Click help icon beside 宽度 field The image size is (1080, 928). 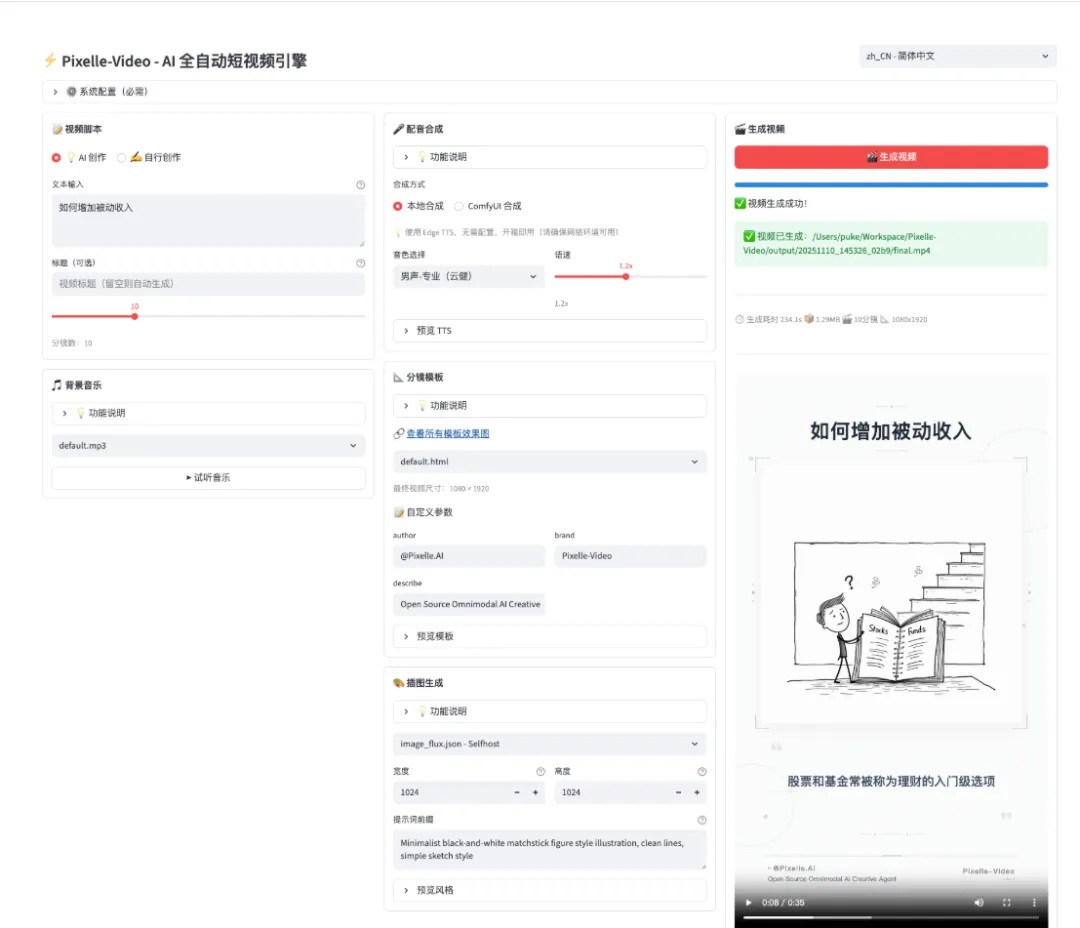tap(540, 772)
